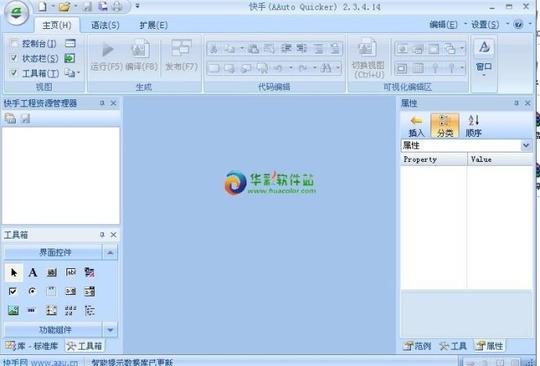Click the green icon beside 状态栏
This screenshot has height=366, width=540.
70,58
